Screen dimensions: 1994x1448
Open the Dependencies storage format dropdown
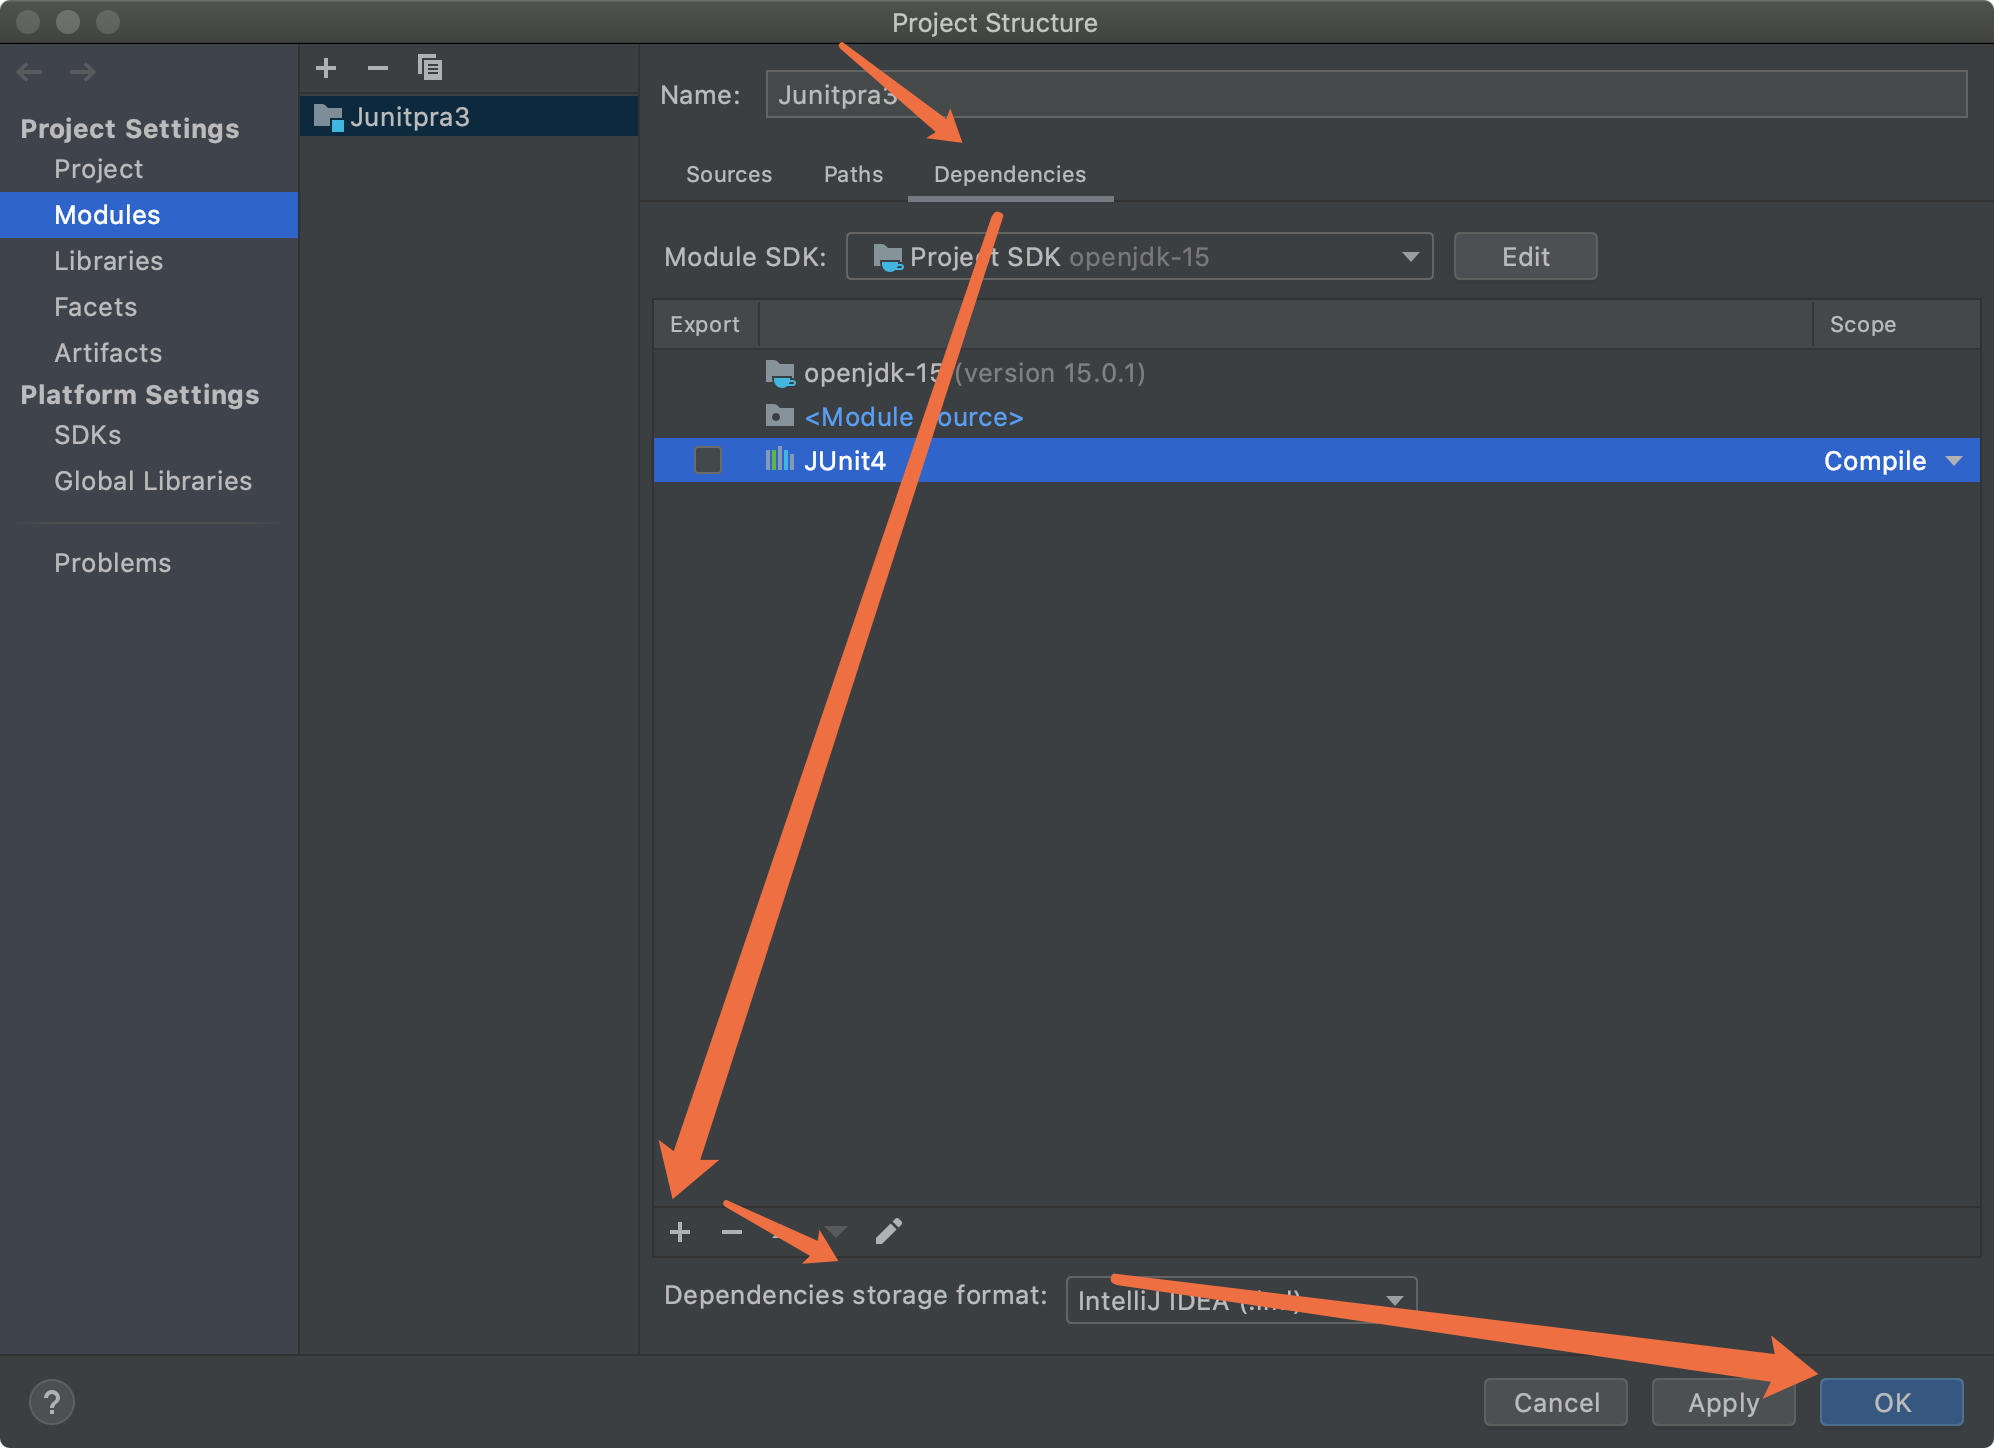click(1394, 1300)
